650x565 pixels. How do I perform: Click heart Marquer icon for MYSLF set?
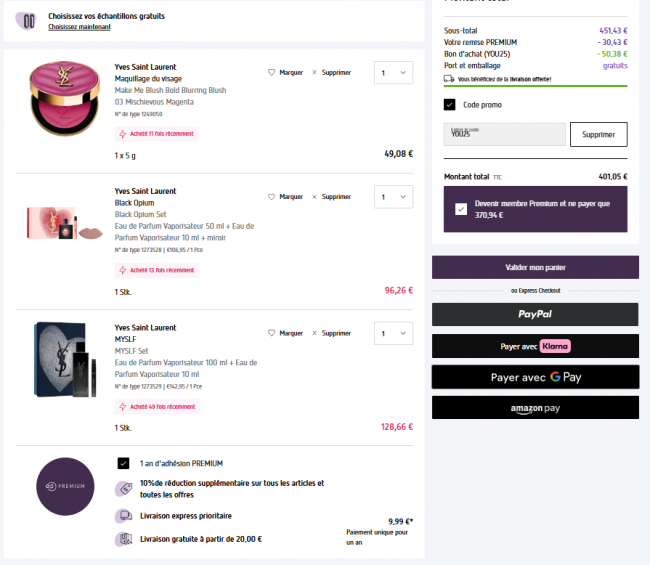click(272, 333)
